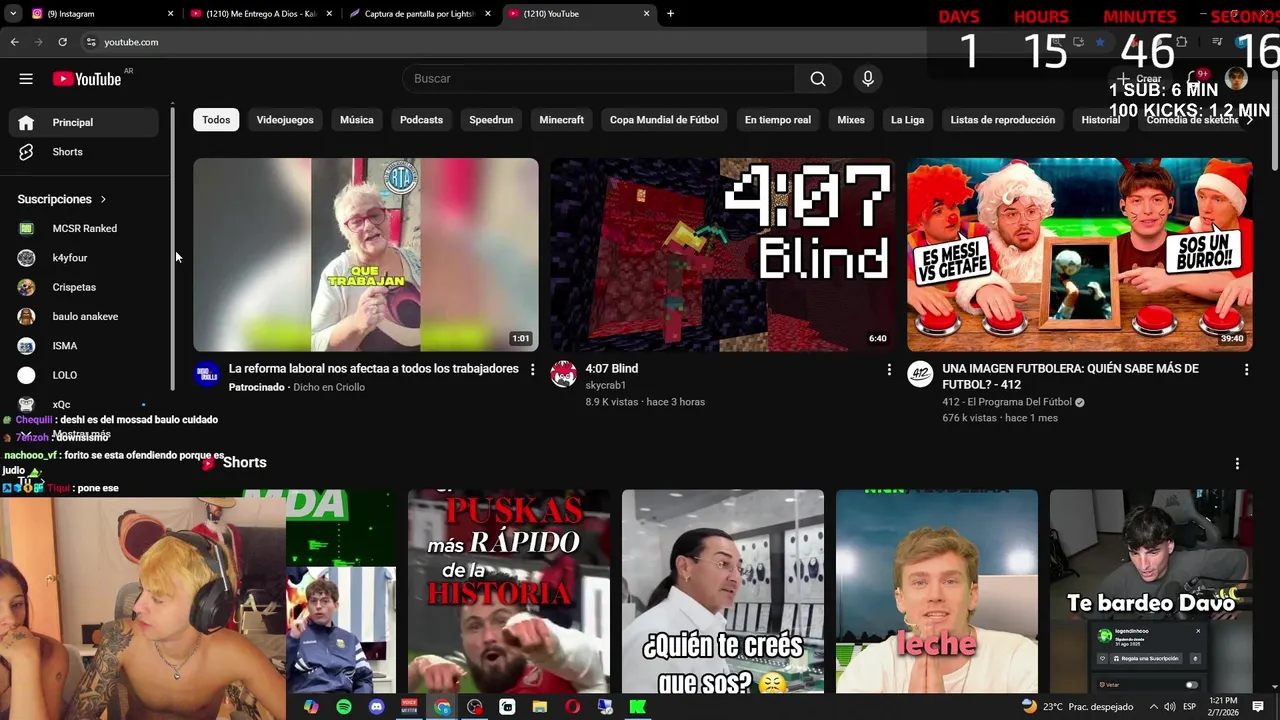1280x720 pixels.
Task: Select Copa Mundial de Fútbol chip
Action: (664, 120)
